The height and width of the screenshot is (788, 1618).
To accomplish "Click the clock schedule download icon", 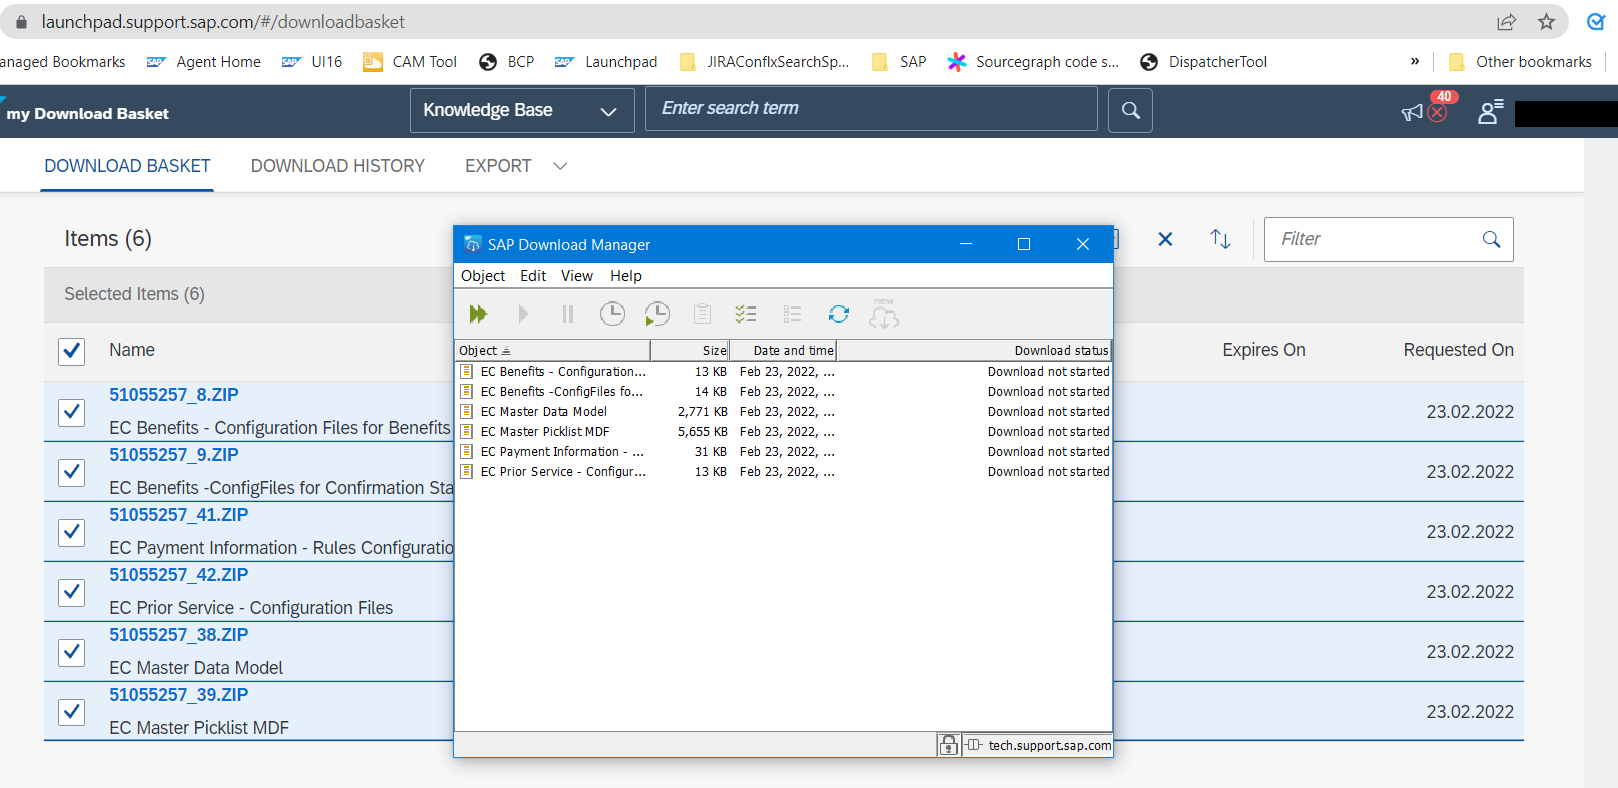I will tap(612, 314).
